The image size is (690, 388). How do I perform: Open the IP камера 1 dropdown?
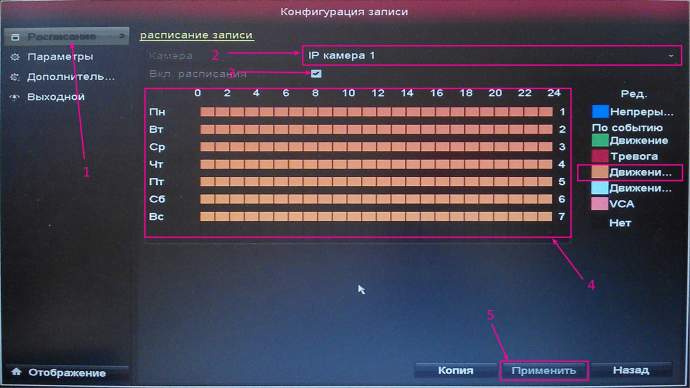[492, 56]
